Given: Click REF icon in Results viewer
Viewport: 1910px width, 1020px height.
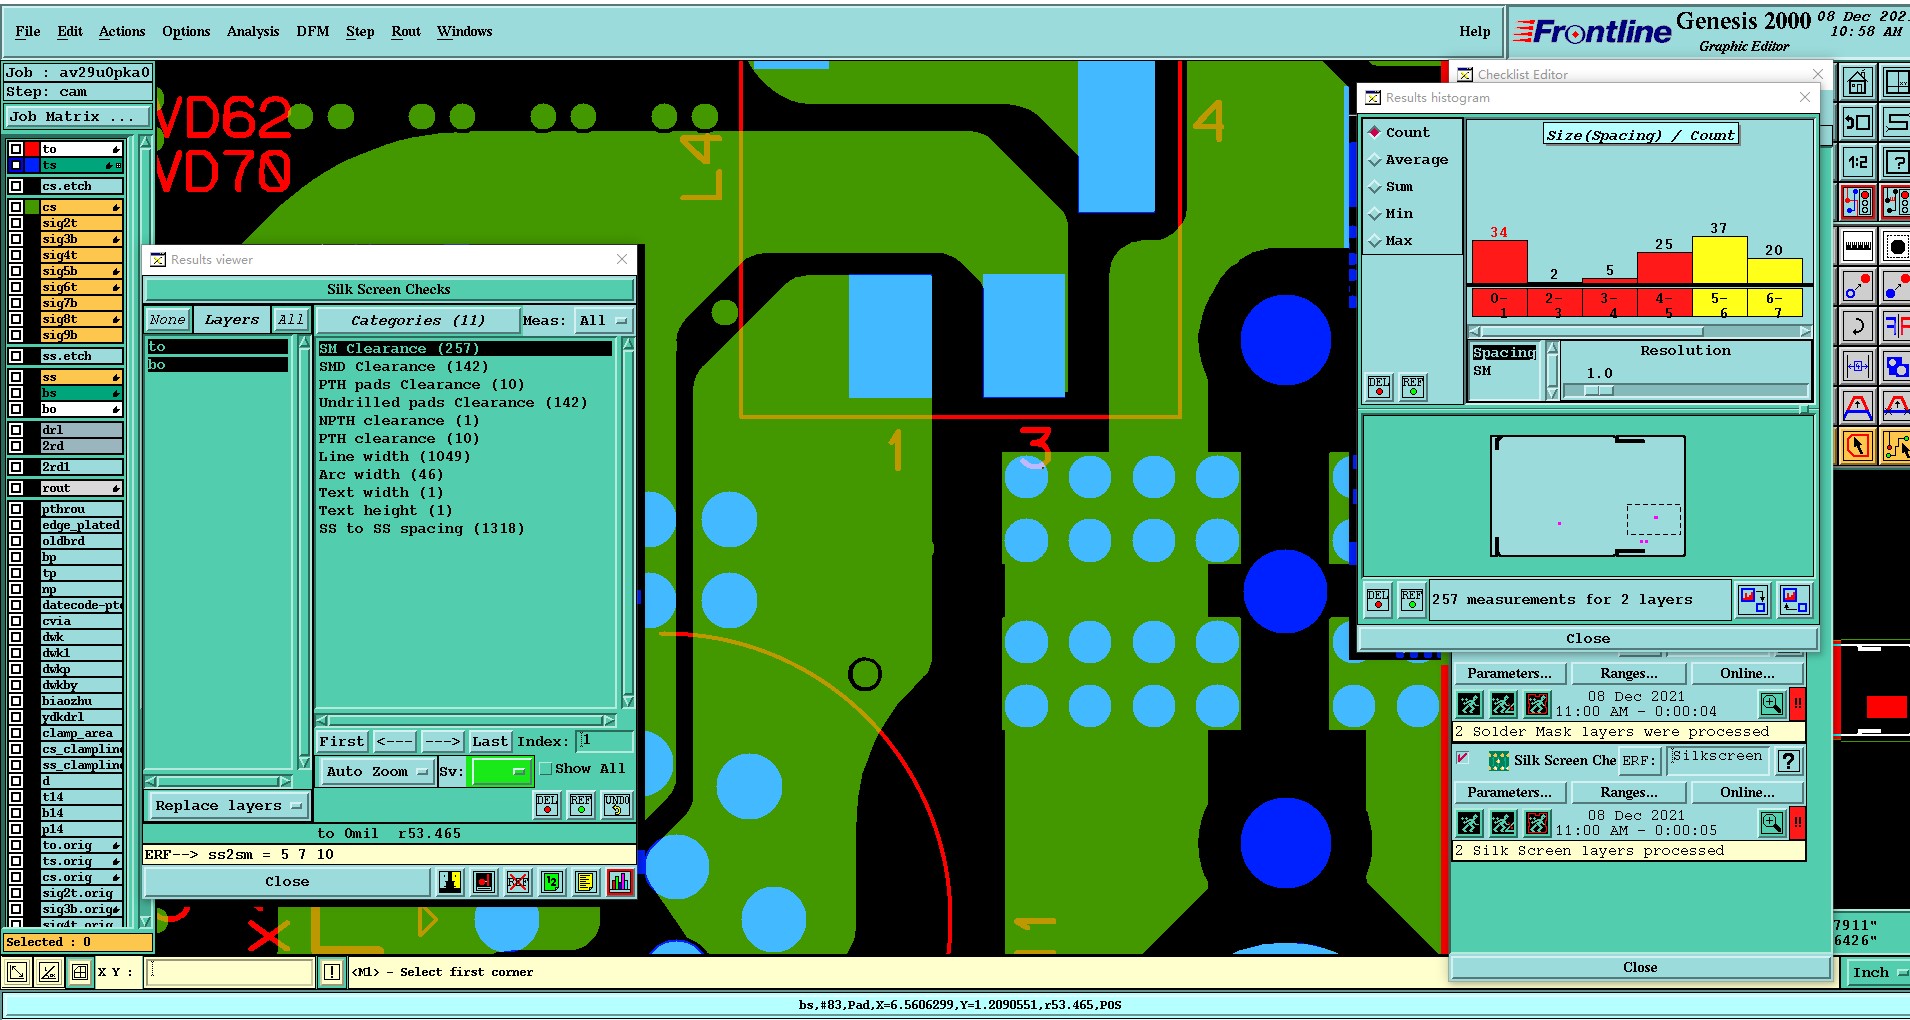Looking at the screenshot, I should [x=581, y=805].
